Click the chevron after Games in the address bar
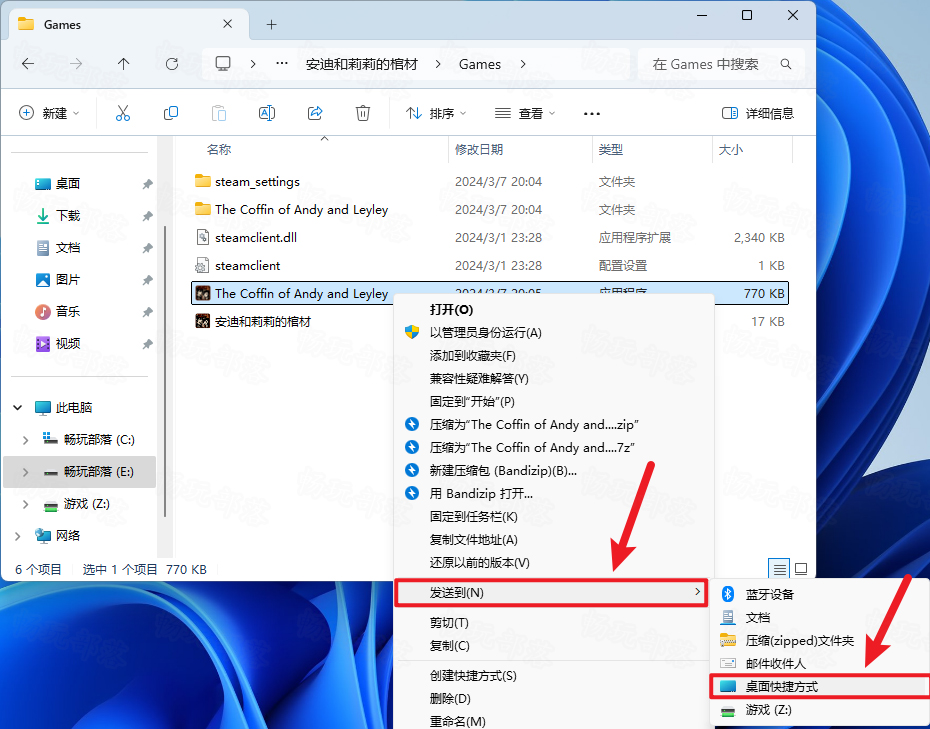 [523, 64]
